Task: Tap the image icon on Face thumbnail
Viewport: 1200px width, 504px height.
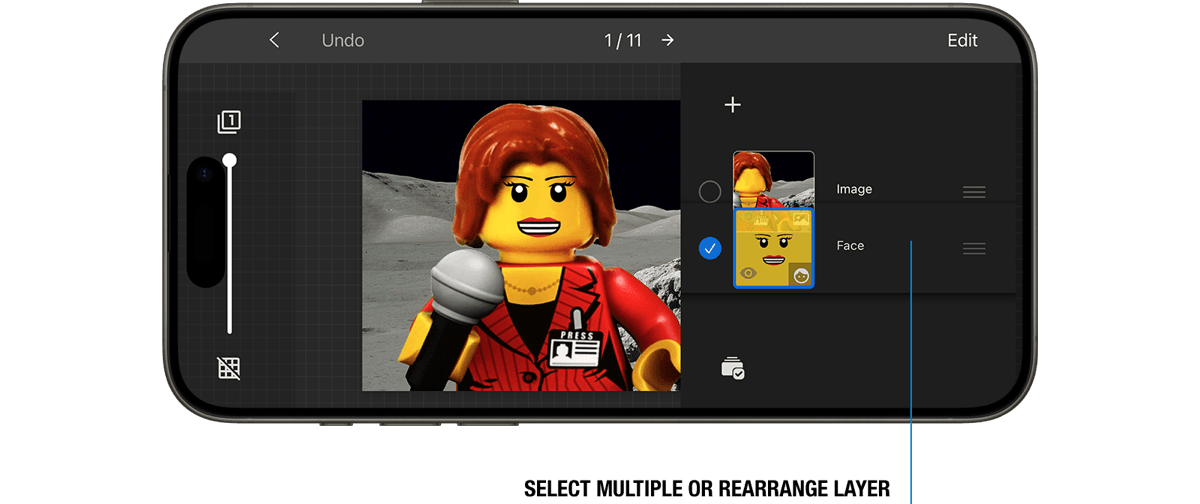Action: click(x=800, y=217)
